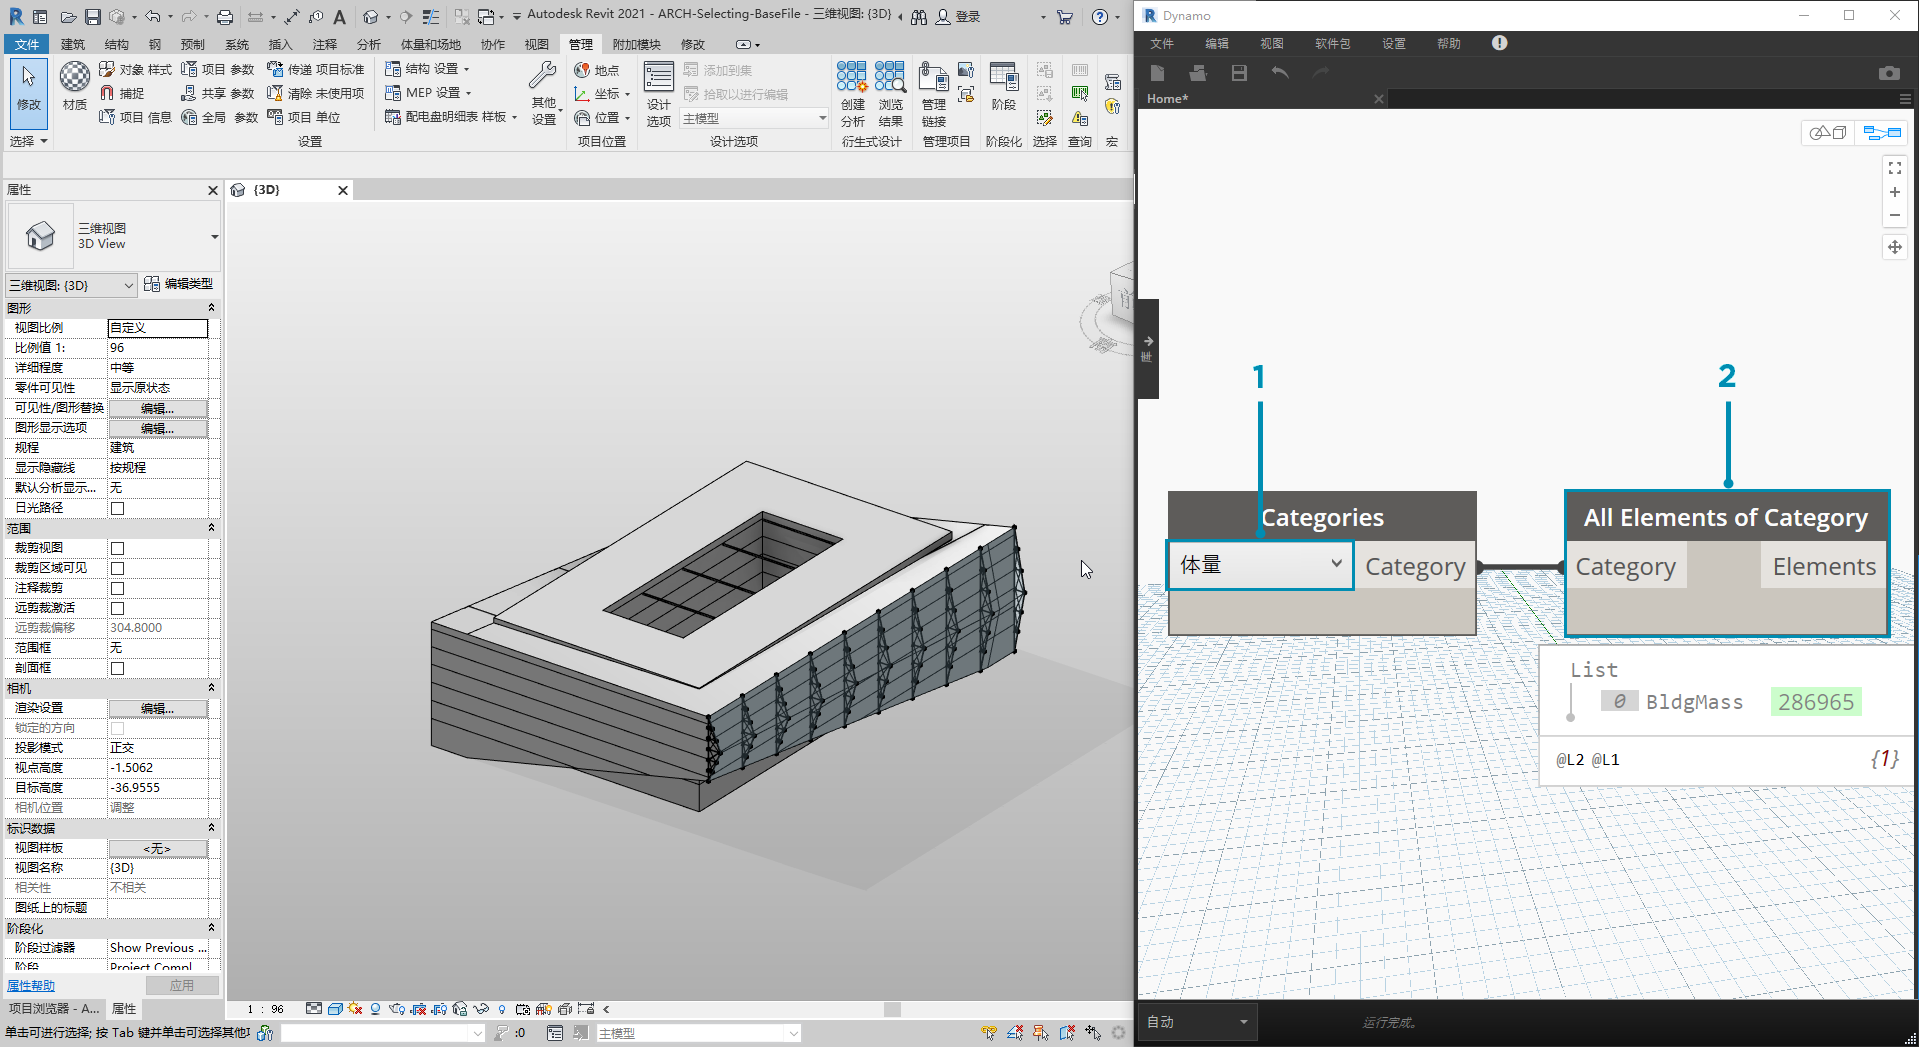Viewport: 1919px width, 1047px height.
Task: Toggle Crop View (裁剪视图) checkbox
Action: (x=117, y=548)
